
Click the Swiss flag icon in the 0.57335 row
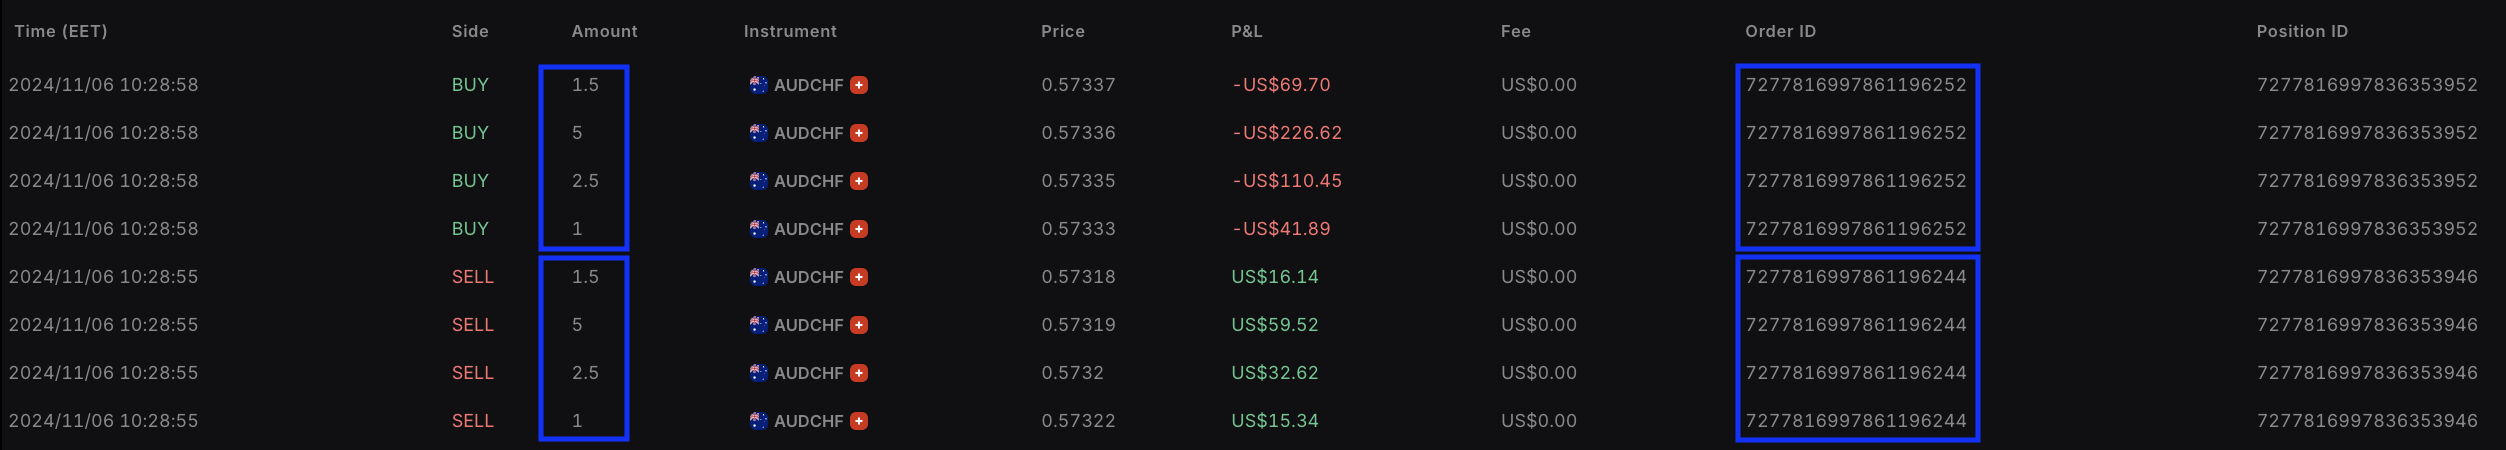coord(859,181)
